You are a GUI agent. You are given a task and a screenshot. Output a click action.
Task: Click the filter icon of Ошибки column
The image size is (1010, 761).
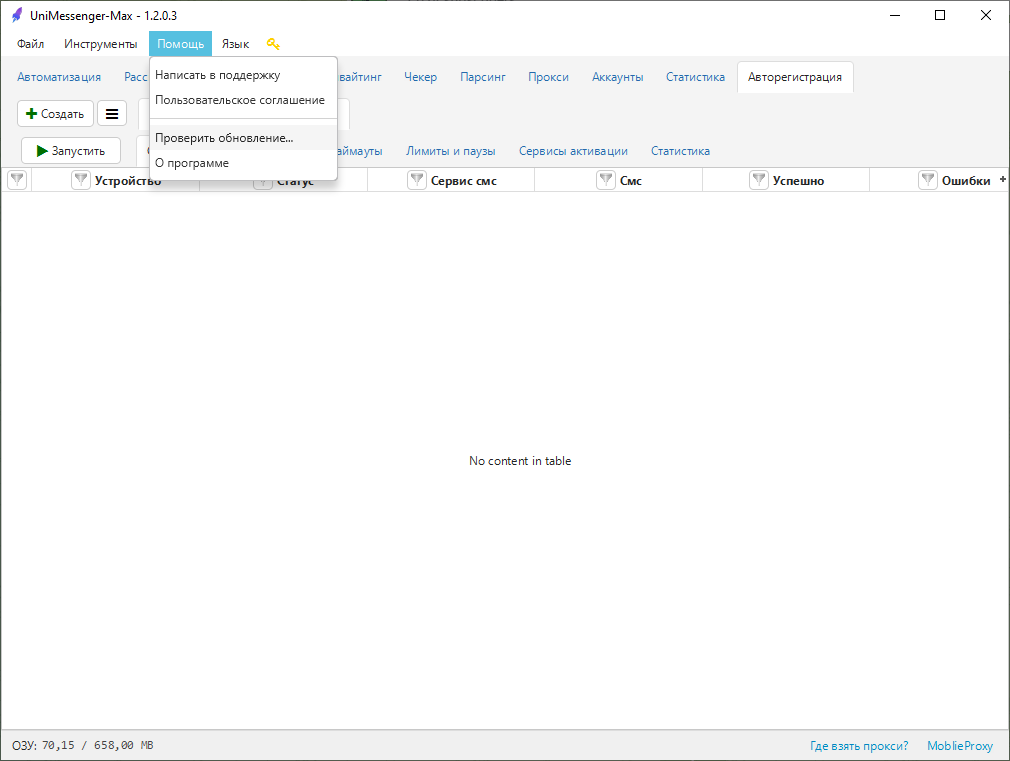coord(928,180)
